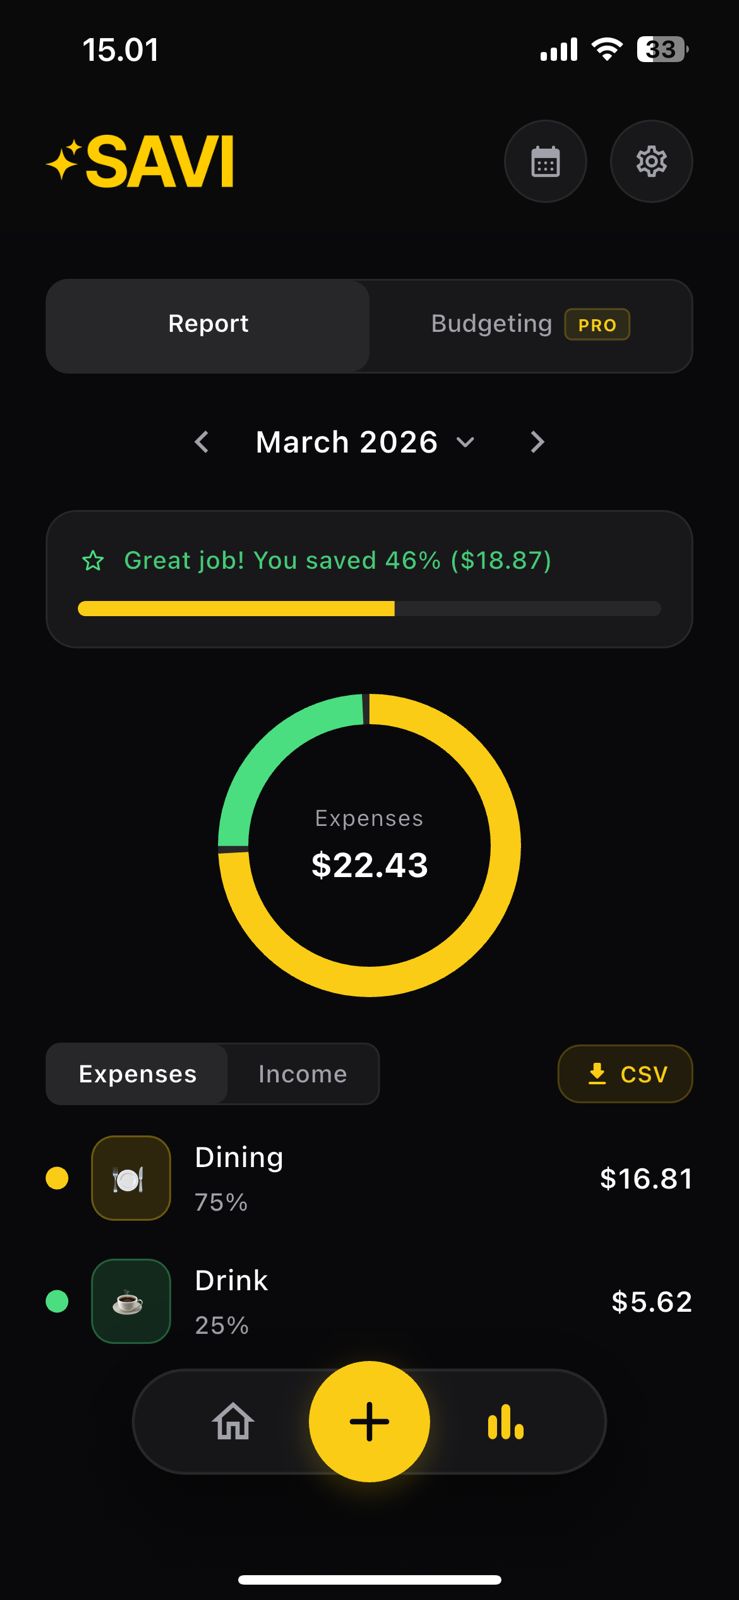Open settings with the gear icon
Image resolution: width=739 pixels, height=1600 pixels.
coord(651,162)
